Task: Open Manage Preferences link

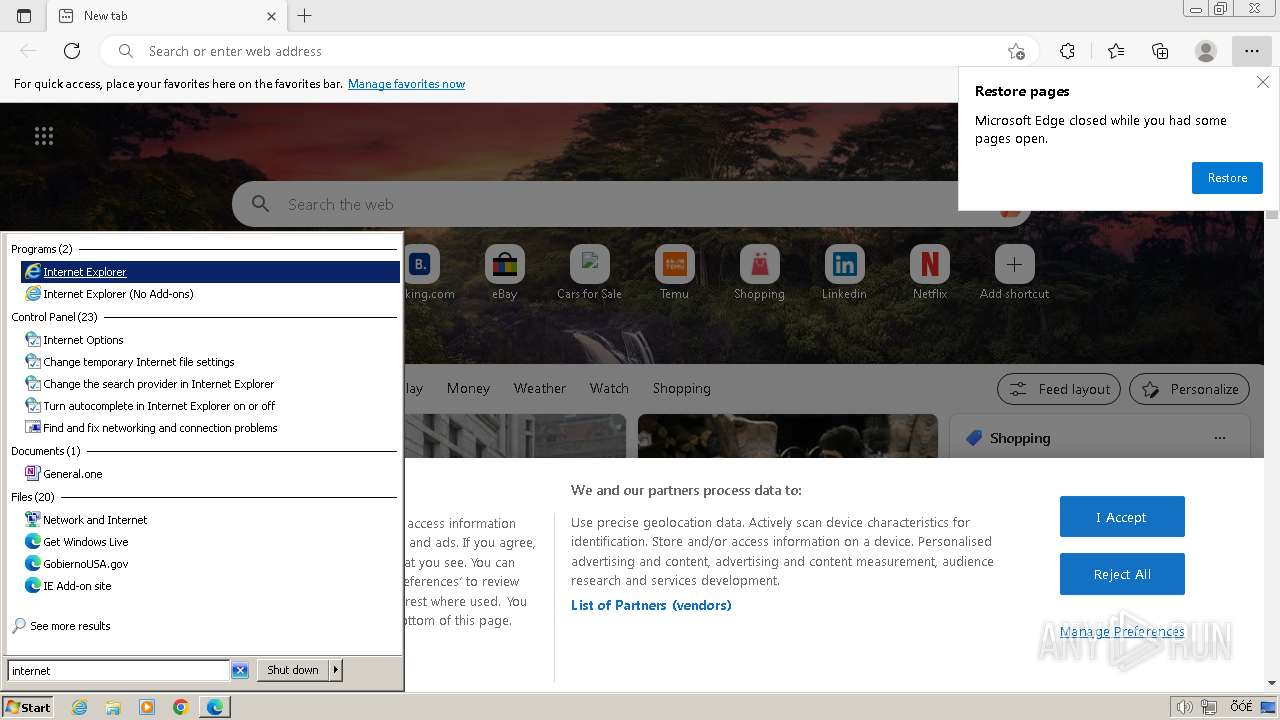Action: 1122,631
